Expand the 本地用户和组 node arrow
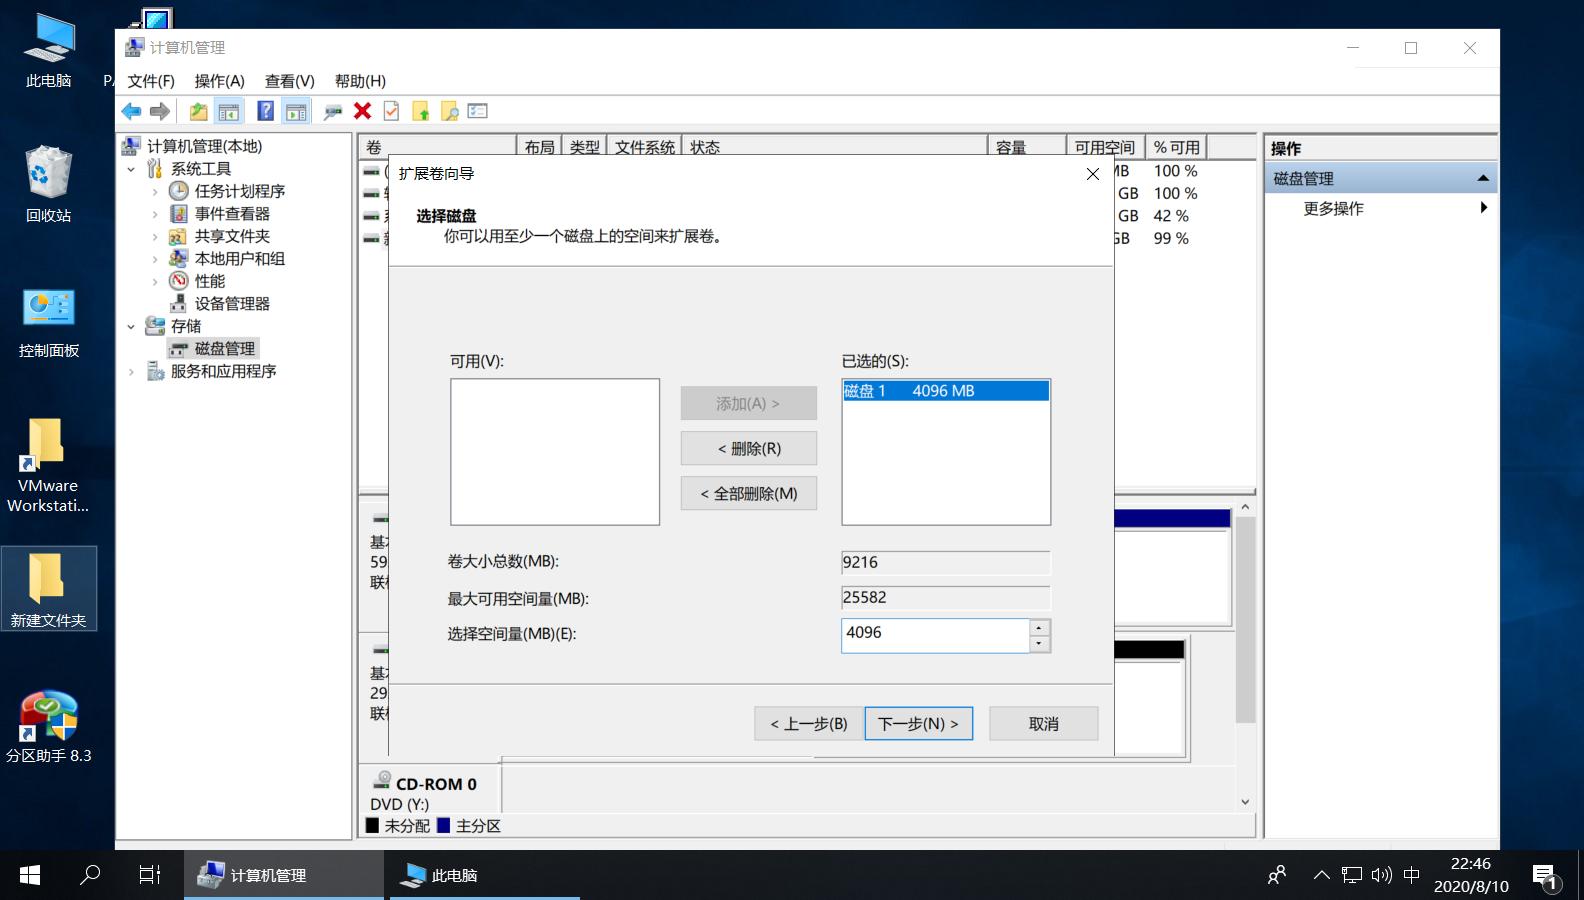The width and height of the screenshot is (1584, 900). tap(155, 259)
